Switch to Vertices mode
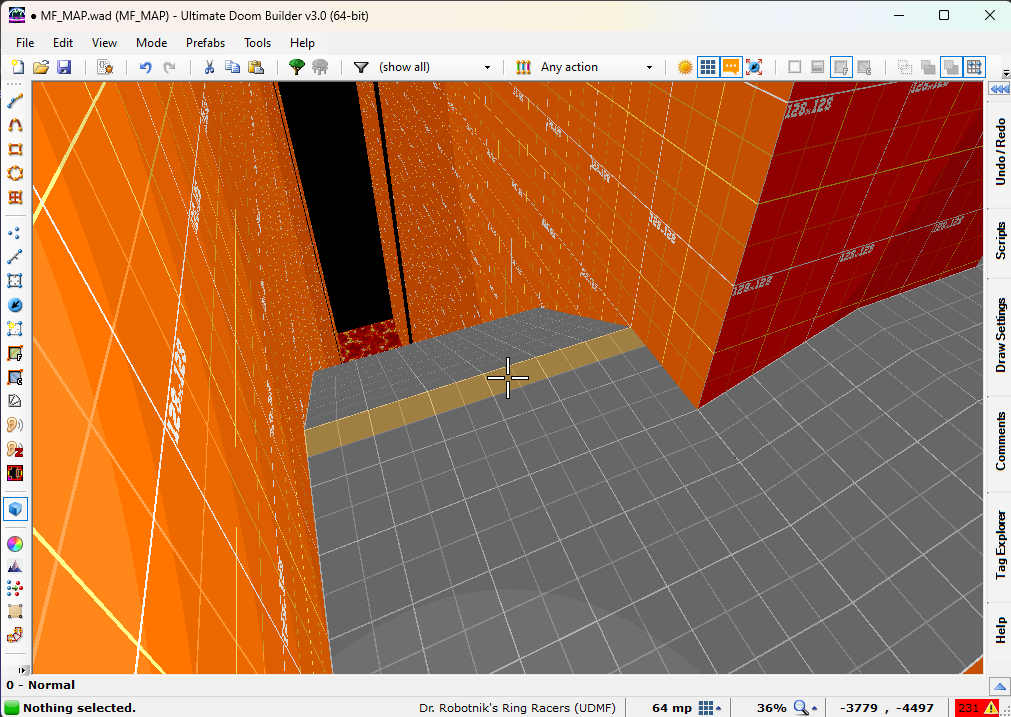Image resolution: width=1011 pixels, height=717 pixels. click(x=15, y=233)
